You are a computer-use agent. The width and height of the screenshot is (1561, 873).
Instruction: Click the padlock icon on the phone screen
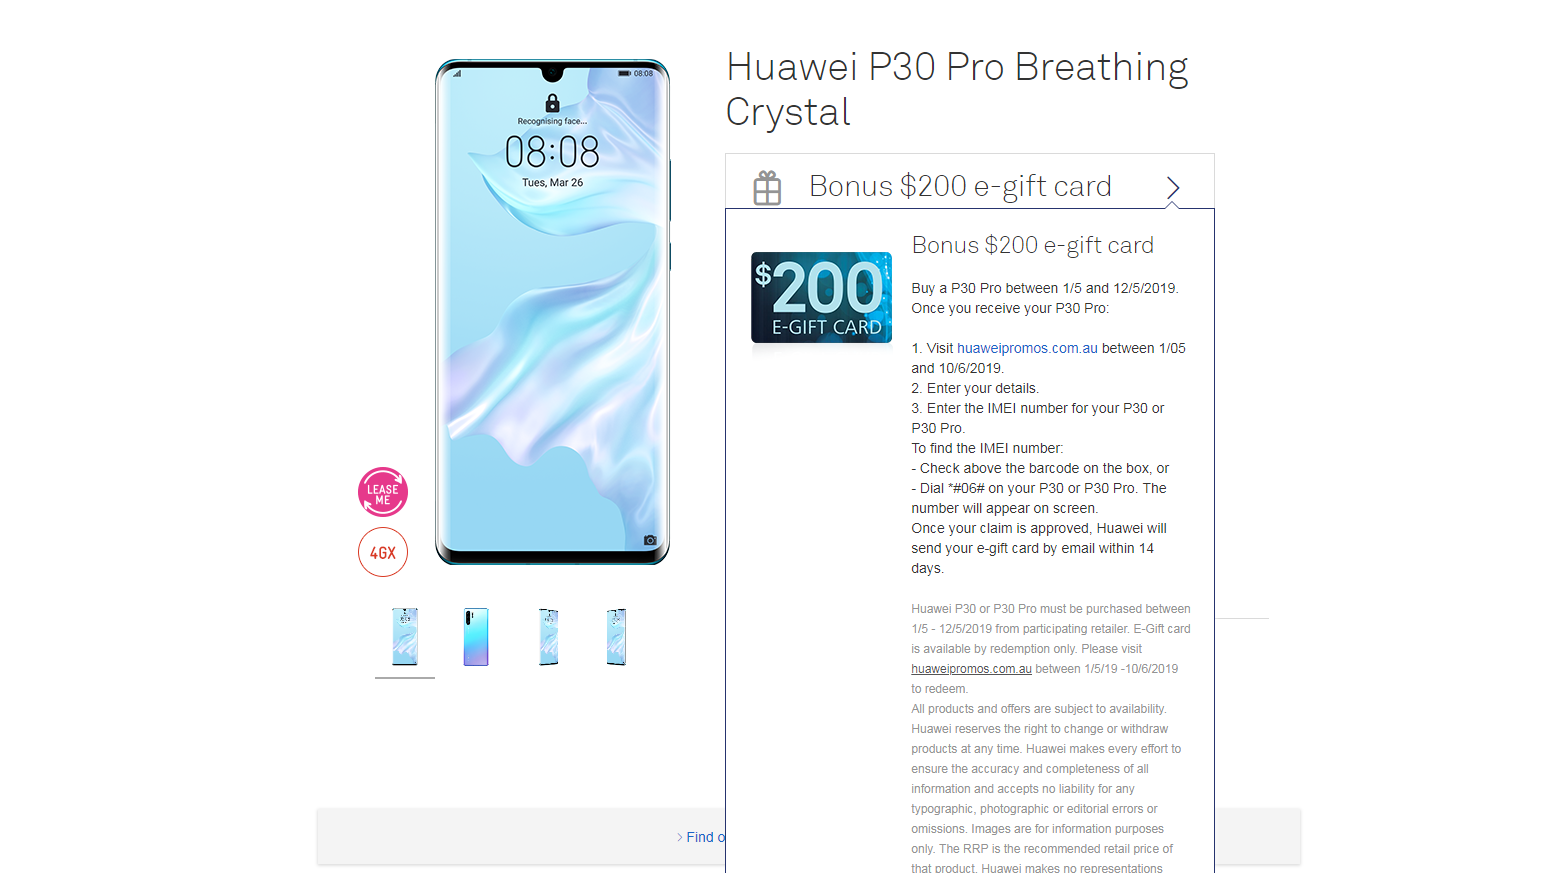552,103
